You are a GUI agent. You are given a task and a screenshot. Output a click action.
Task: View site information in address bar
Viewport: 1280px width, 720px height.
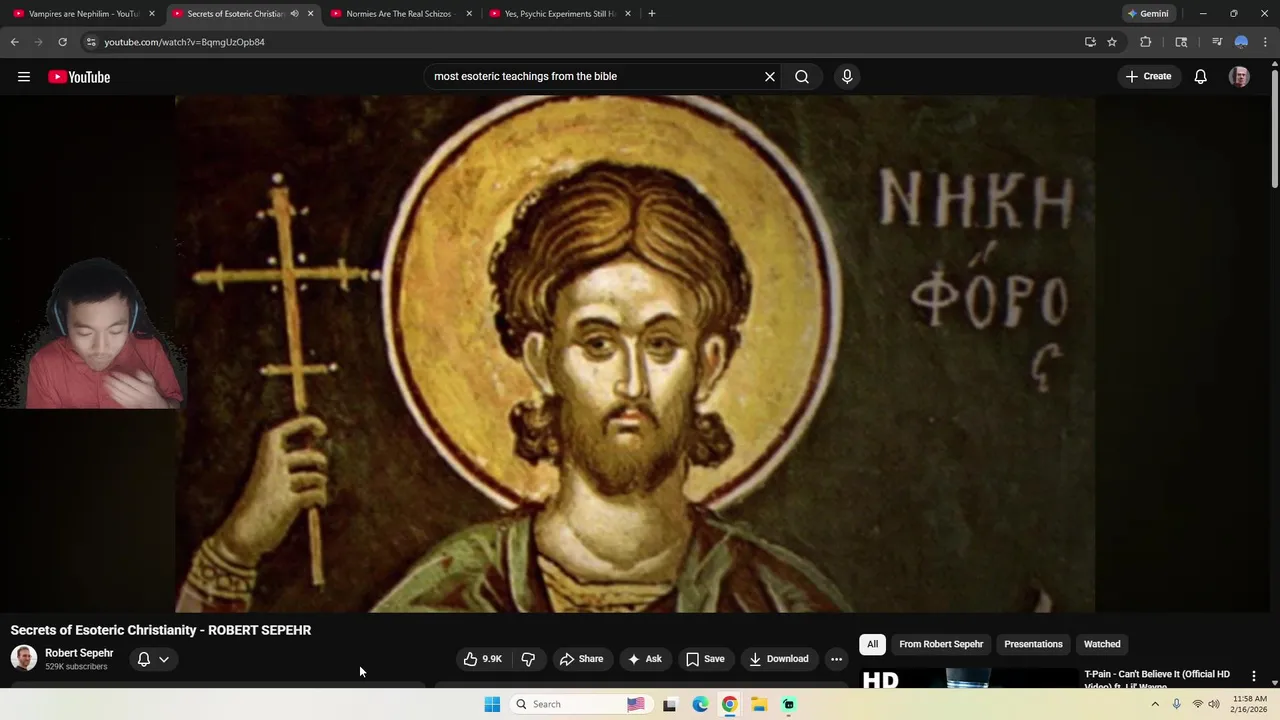click(x=91, y=42)
